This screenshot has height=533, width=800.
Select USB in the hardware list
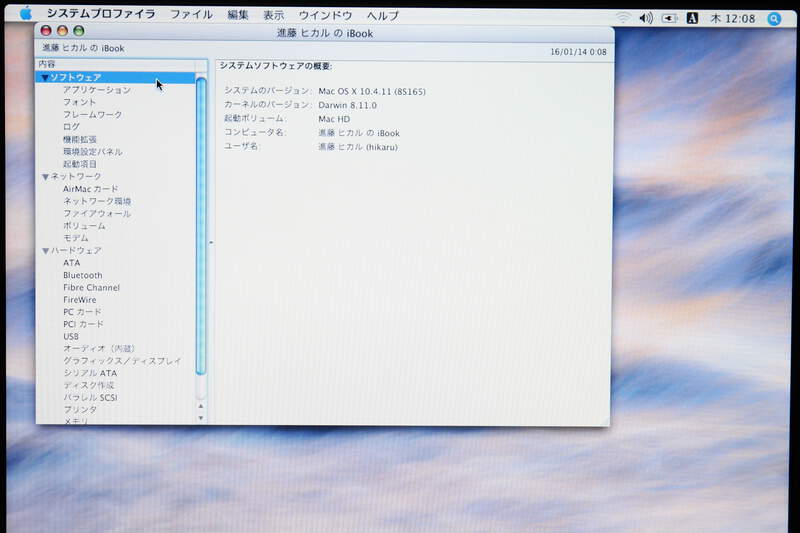coord(71,336)
